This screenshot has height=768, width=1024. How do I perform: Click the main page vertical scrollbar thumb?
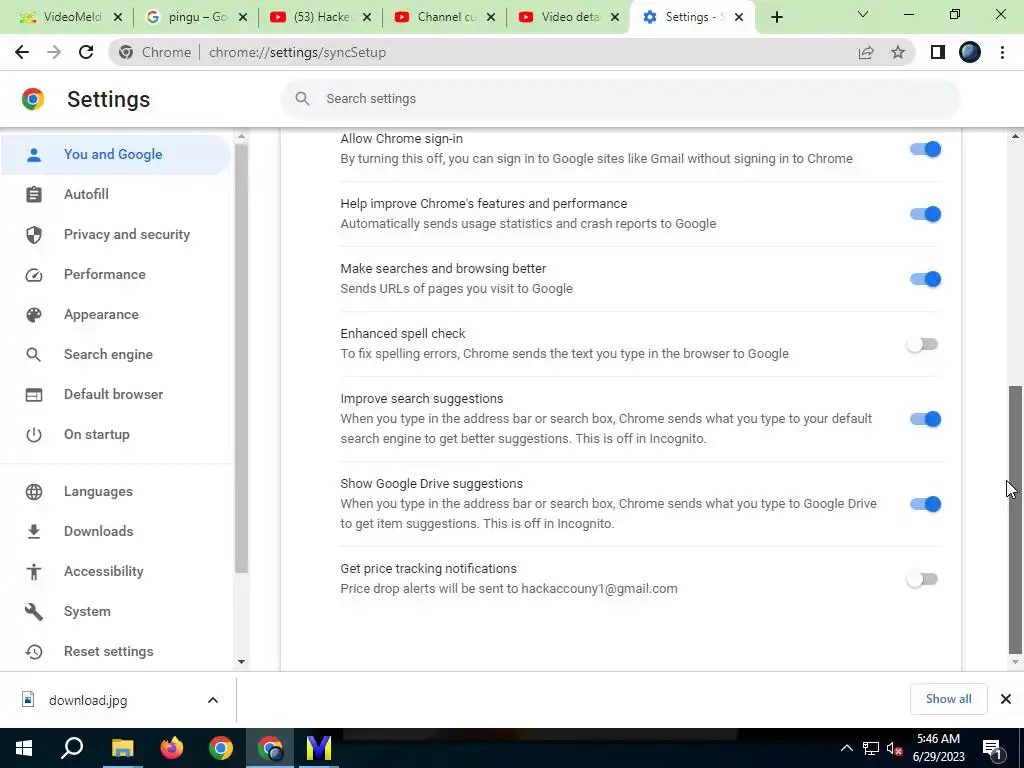point(1015,519)
